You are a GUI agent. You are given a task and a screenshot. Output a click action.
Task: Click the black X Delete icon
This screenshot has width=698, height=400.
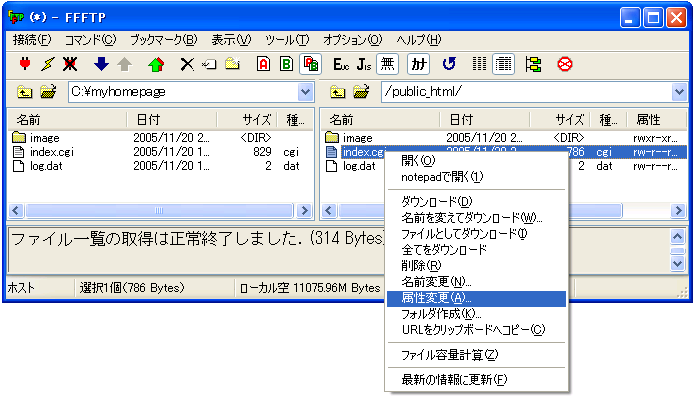click(186, 64)
